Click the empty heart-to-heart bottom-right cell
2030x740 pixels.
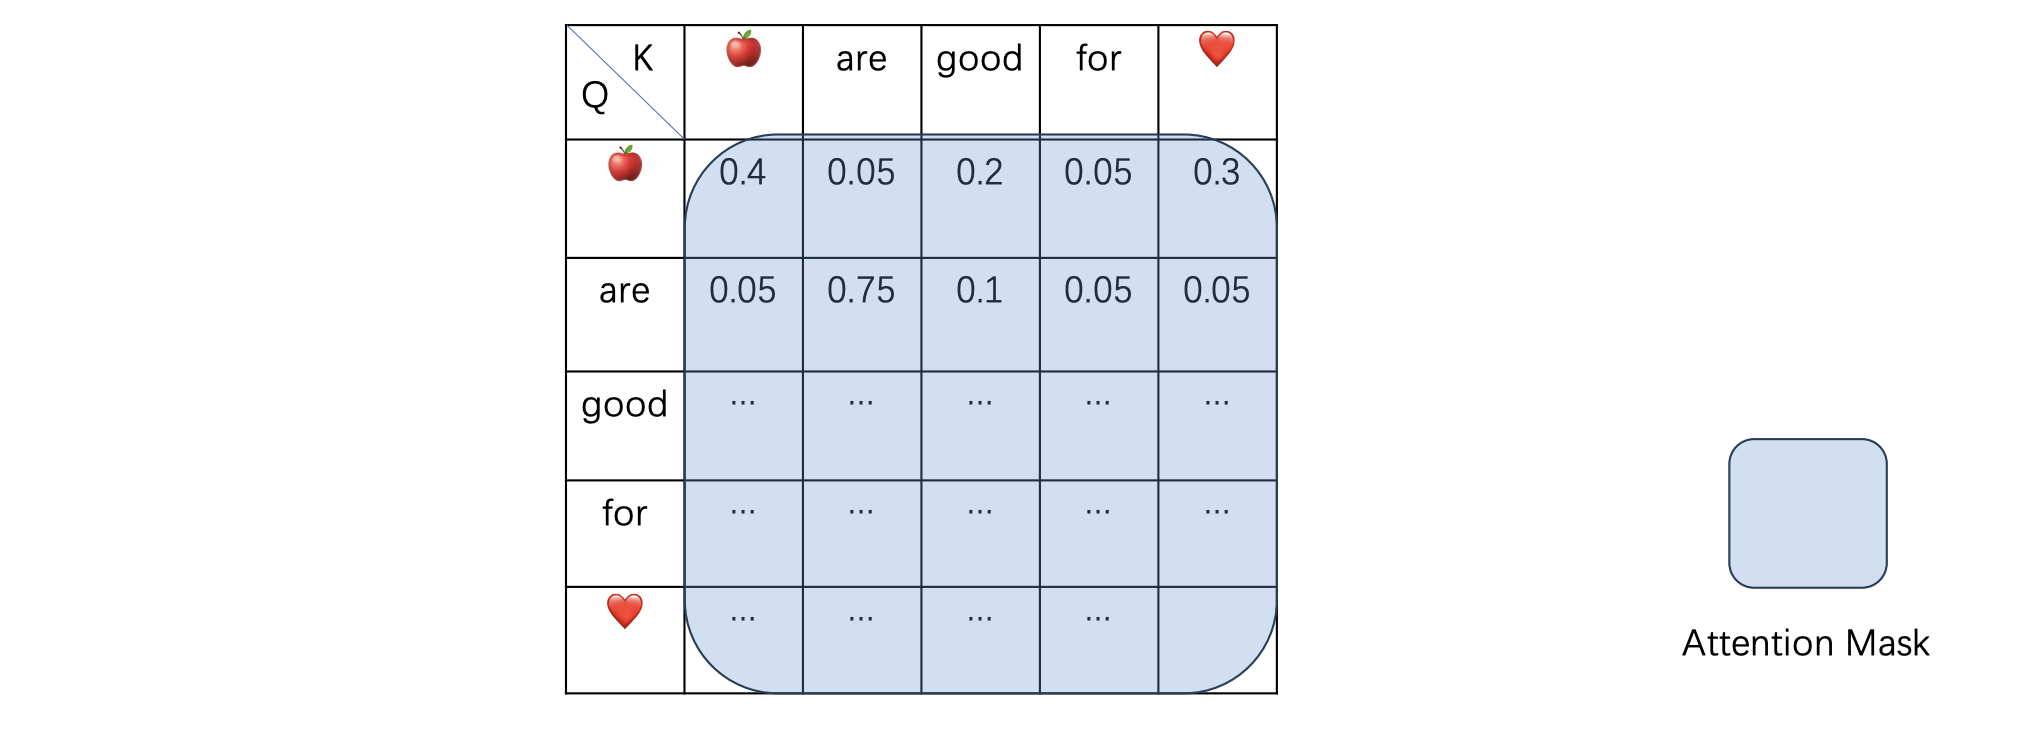coord(1217,640)
